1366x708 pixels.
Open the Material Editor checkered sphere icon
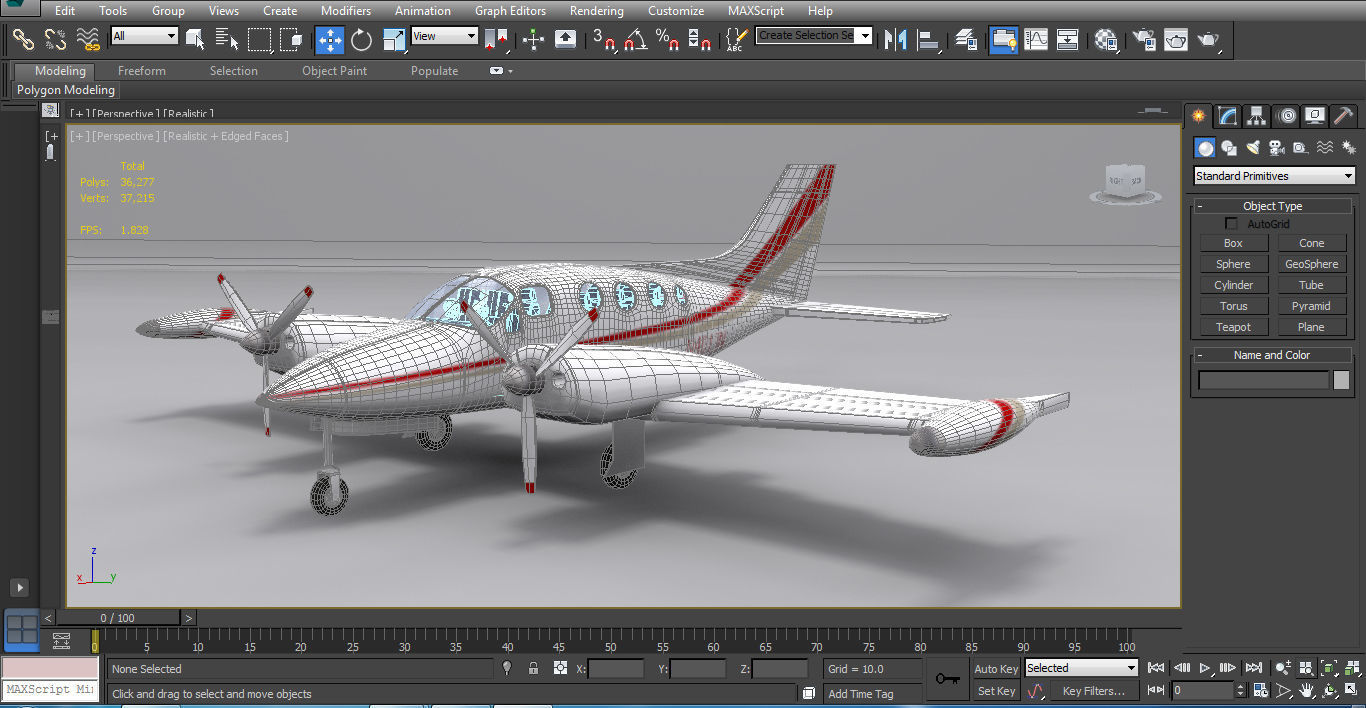[x=1105, y=40]
